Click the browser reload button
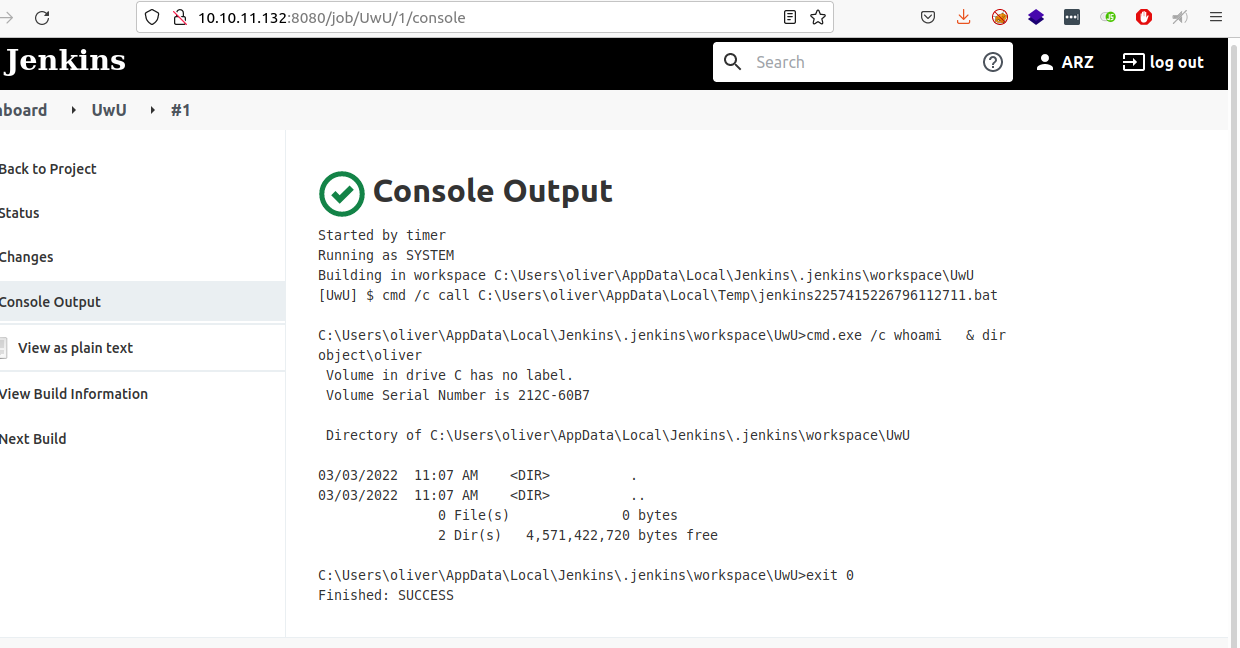 42,17
